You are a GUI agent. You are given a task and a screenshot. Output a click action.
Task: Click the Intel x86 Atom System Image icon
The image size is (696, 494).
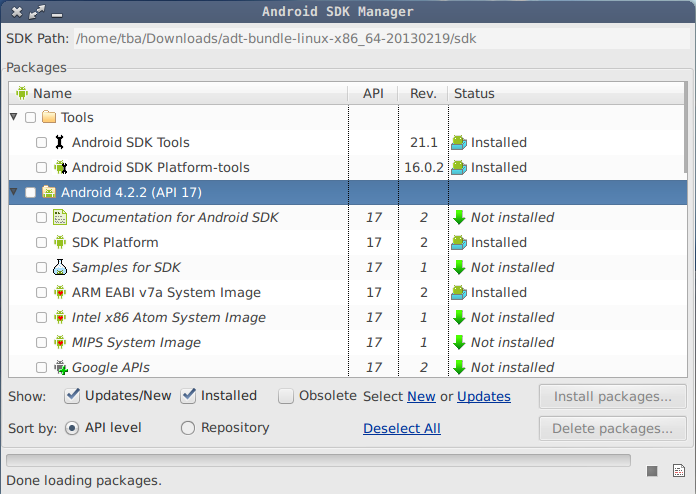(x=60, y=317)
